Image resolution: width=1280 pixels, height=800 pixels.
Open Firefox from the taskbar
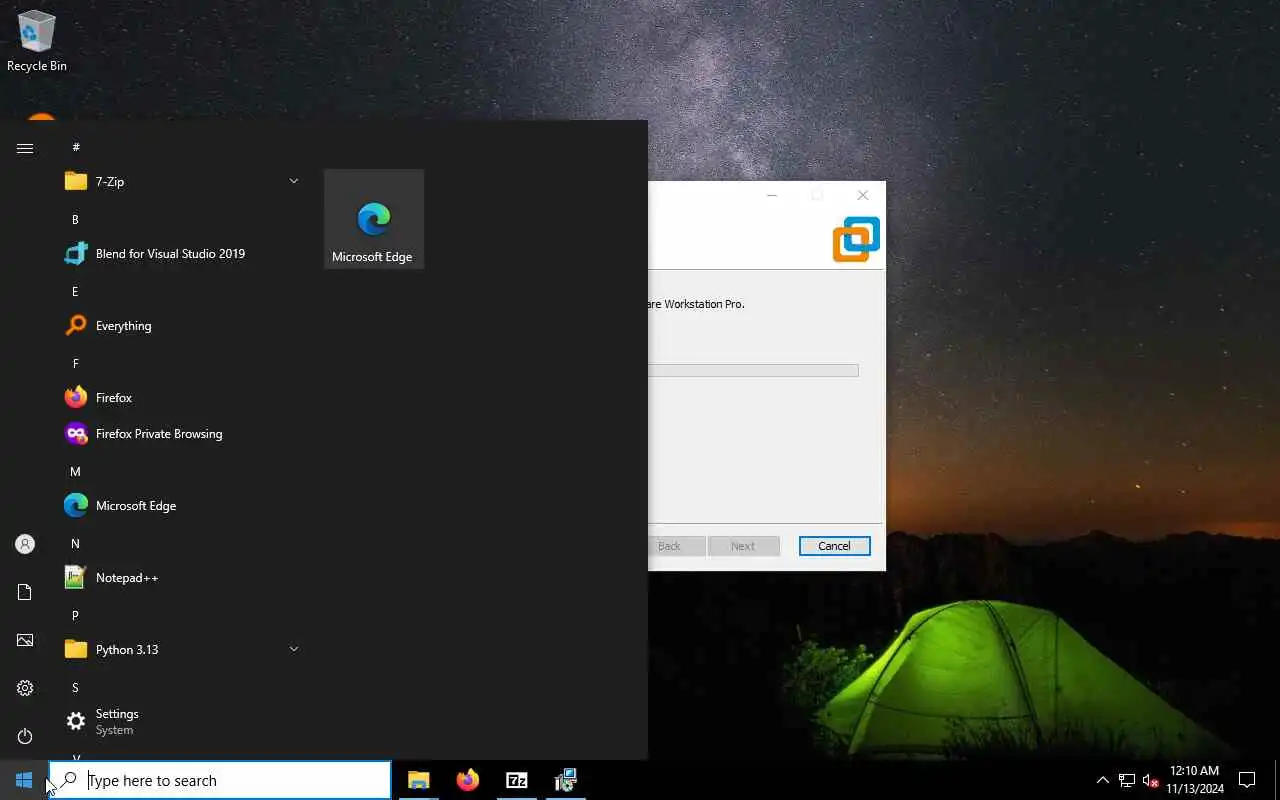pos(467,780)
